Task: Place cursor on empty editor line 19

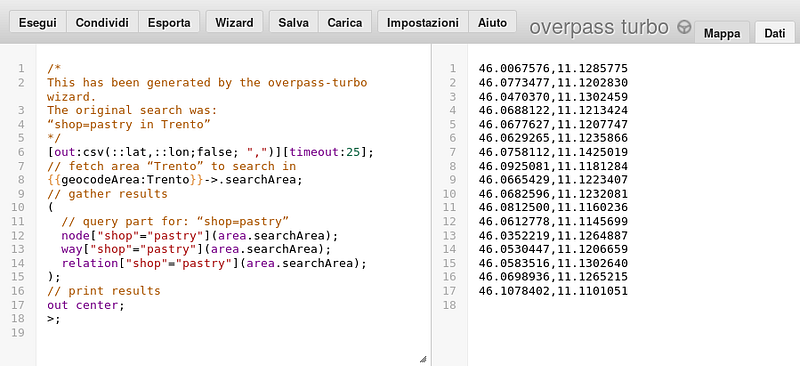Action: pyautogui.click(x=234, y=333)
